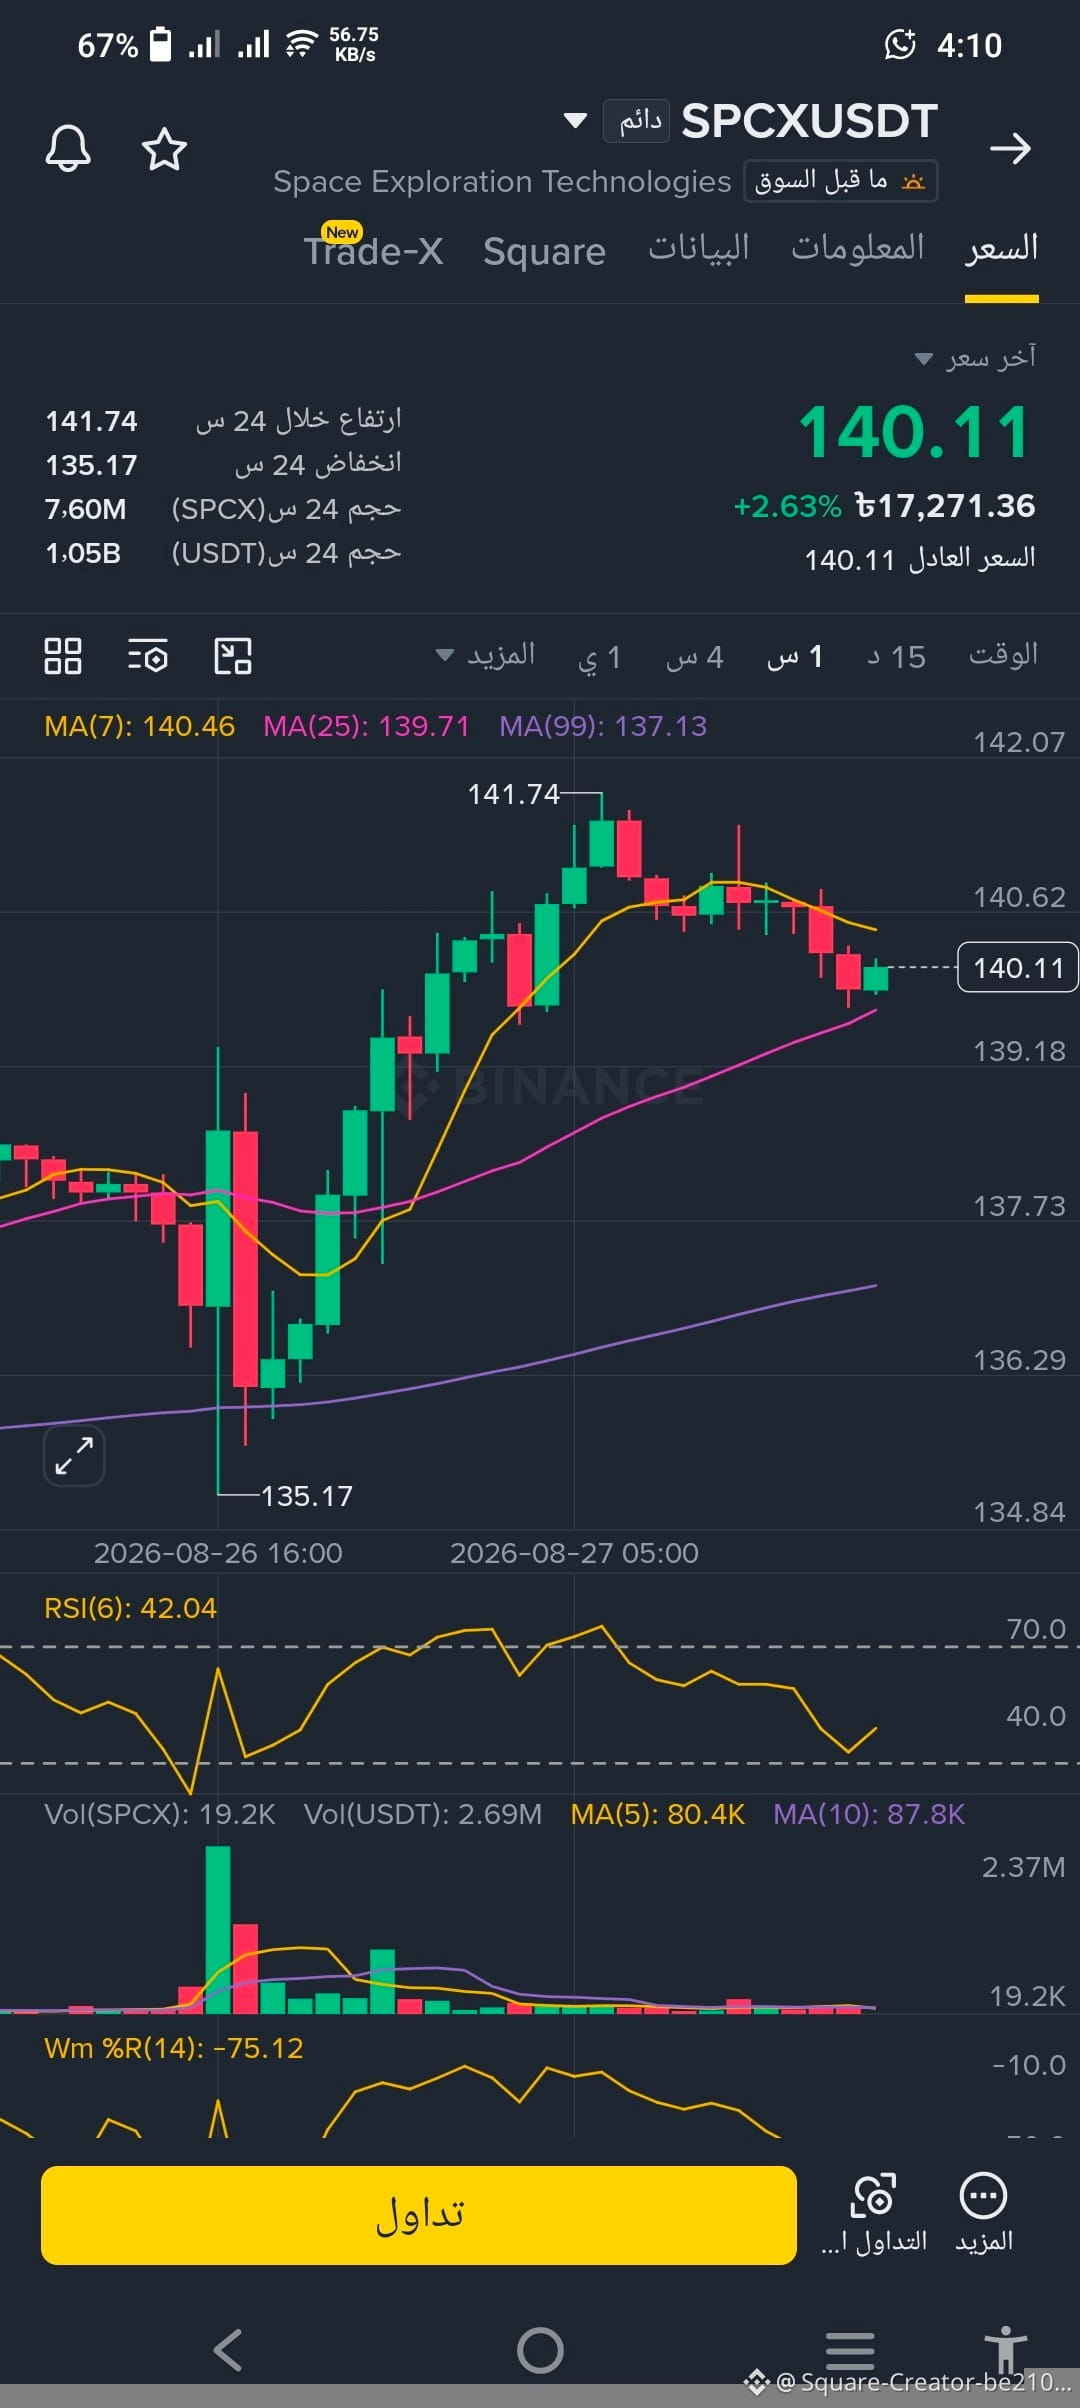The height and width of the screenshot is (2408, 1080).
Task: Open Android recent apps menu button
Action: [850, 2350]
